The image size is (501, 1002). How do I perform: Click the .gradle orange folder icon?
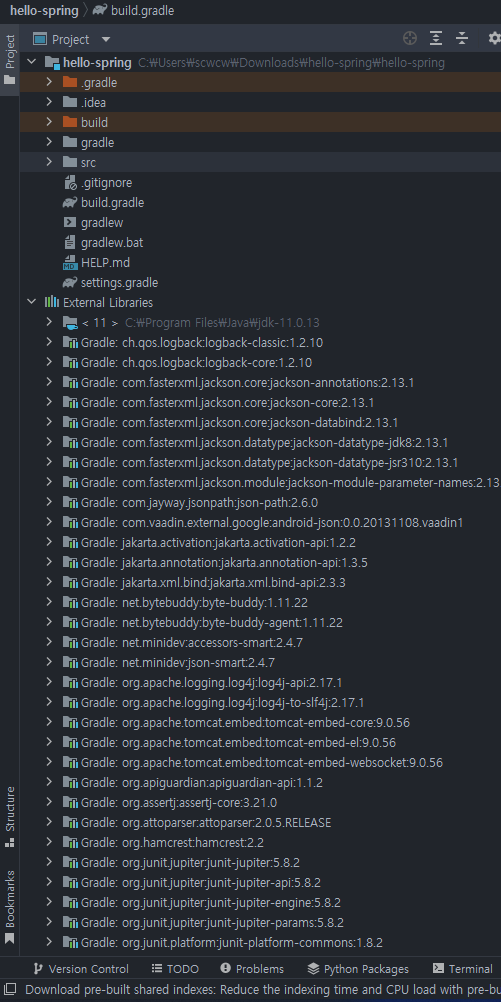70,82
